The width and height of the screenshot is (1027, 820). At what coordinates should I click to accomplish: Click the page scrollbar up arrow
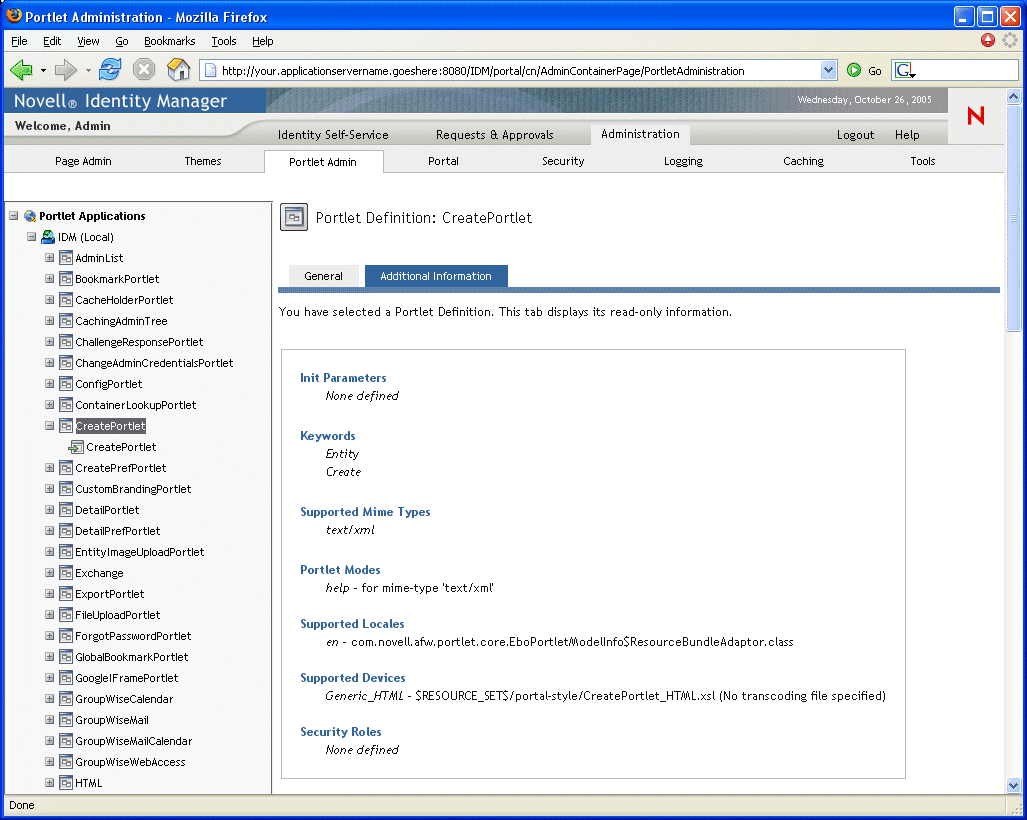tap(1013, 96)
